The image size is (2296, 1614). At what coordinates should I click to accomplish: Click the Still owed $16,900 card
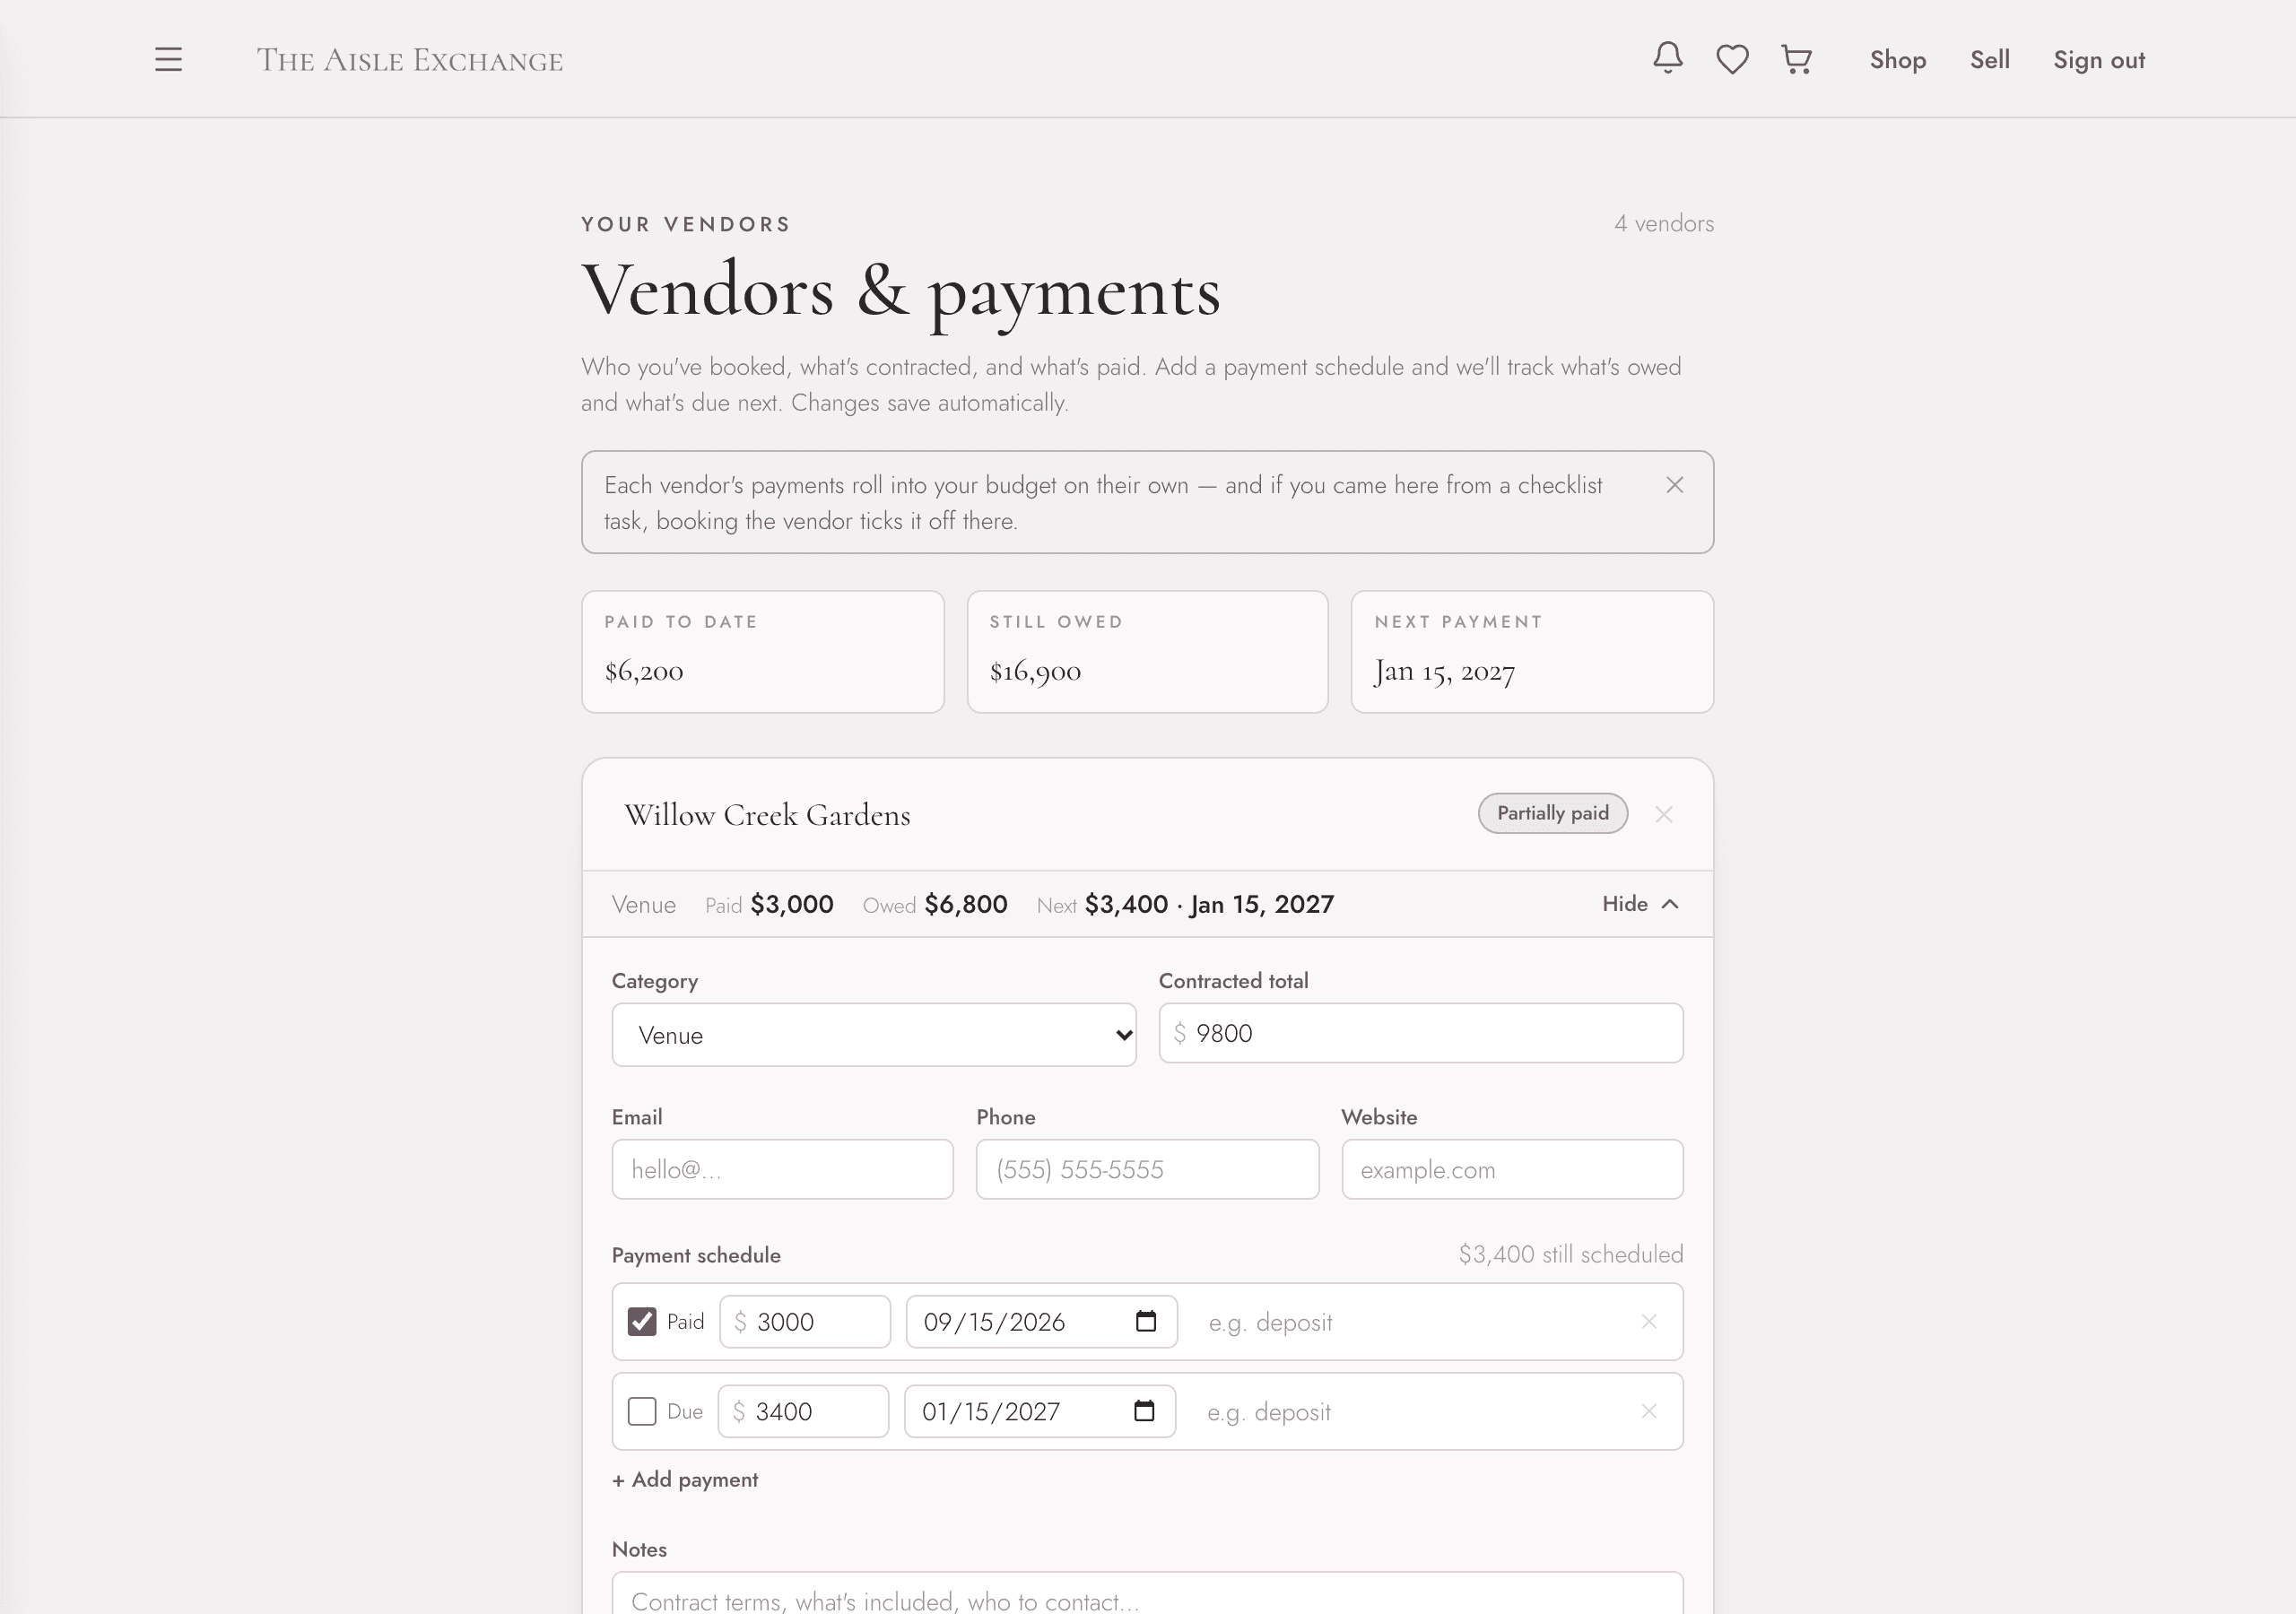pos(1147,652)
